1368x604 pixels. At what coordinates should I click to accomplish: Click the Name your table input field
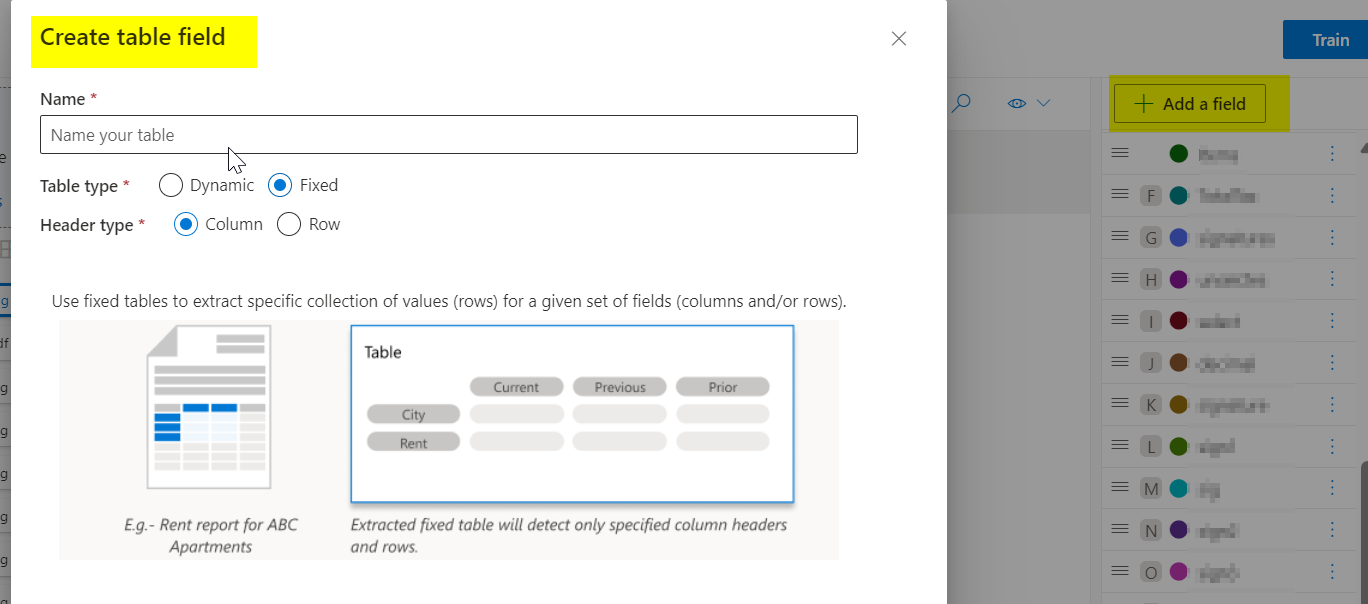pyautogui.click(x=448, y=134)
